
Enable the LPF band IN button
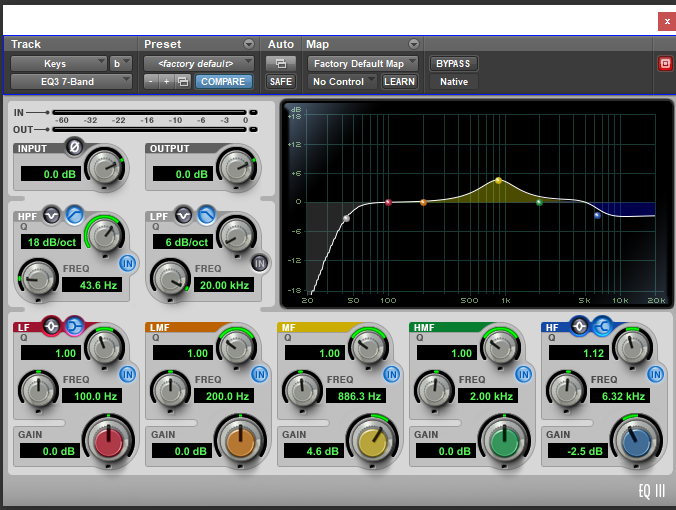[x=260, y=263]
